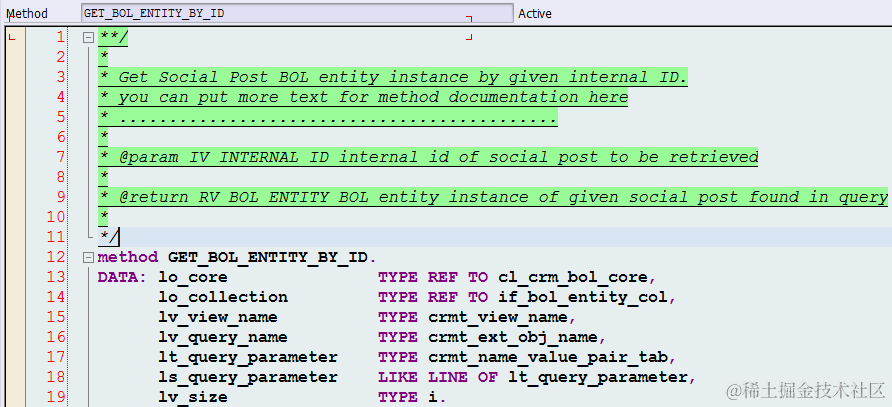Click the dotted comment line 5
This screenshot has width=892, height=407.
coord(328,117)
